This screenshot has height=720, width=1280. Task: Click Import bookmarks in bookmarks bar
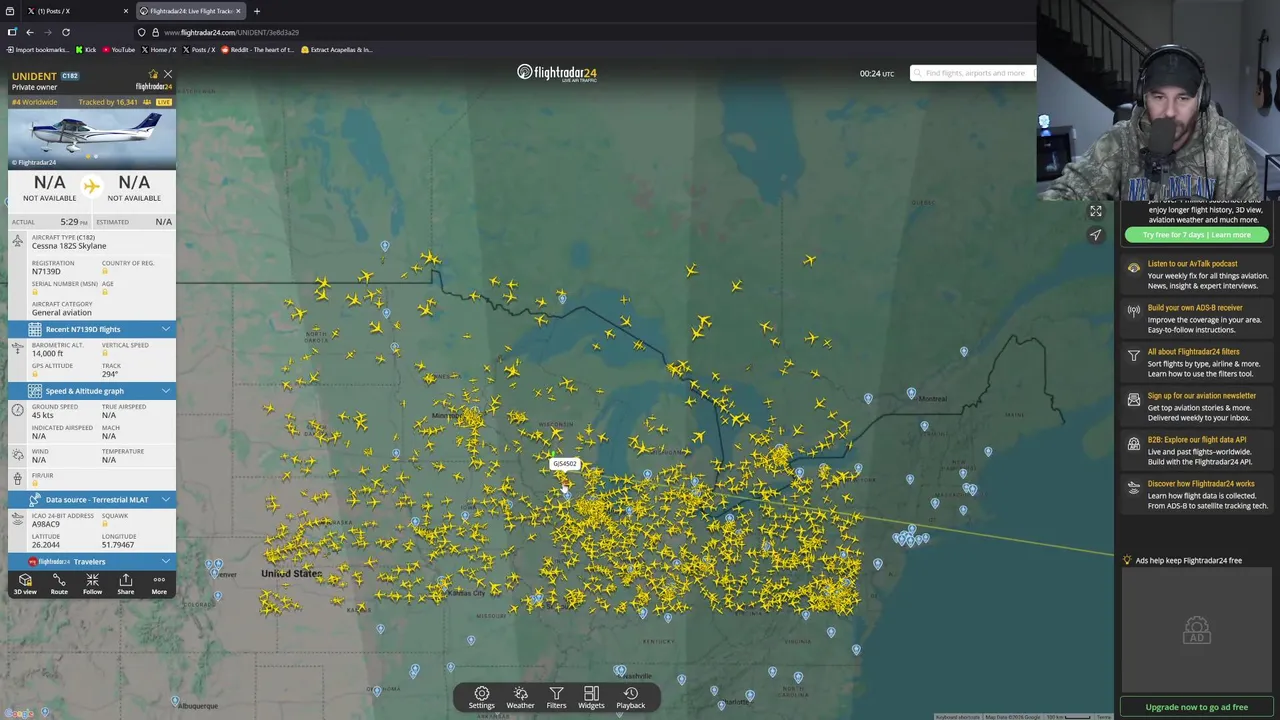click(x=39, y=49)
